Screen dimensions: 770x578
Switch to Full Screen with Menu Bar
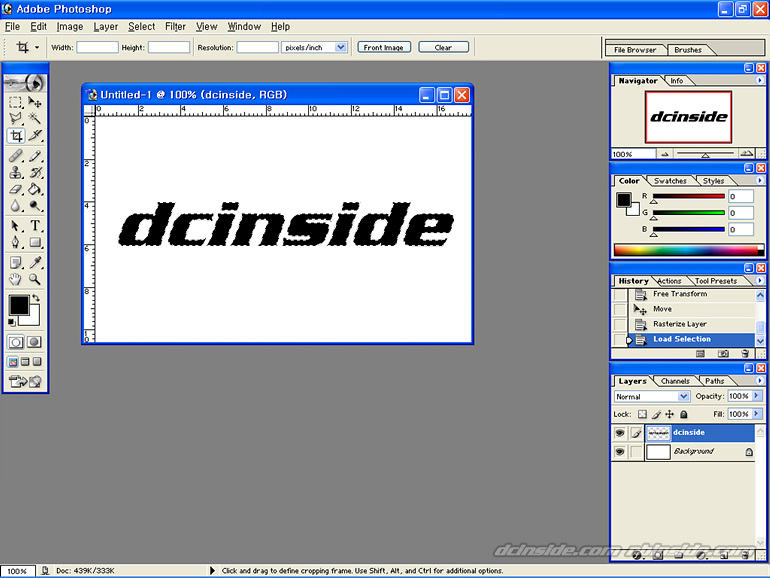click(25, 362)
